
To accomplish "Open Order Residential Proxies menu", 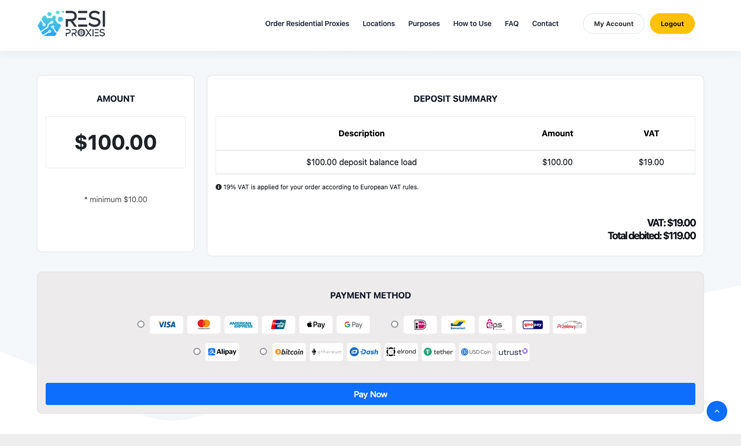I will 307,24.
